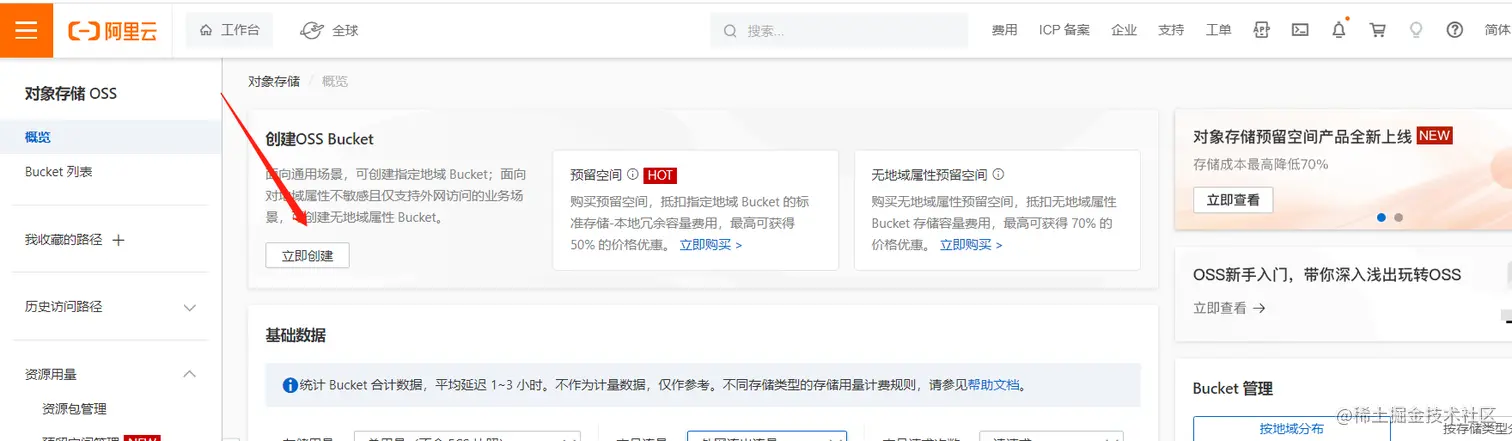Click 立即查看 → under OSS新手入门
The image size is (1512, 441).
coord(1229,308)
